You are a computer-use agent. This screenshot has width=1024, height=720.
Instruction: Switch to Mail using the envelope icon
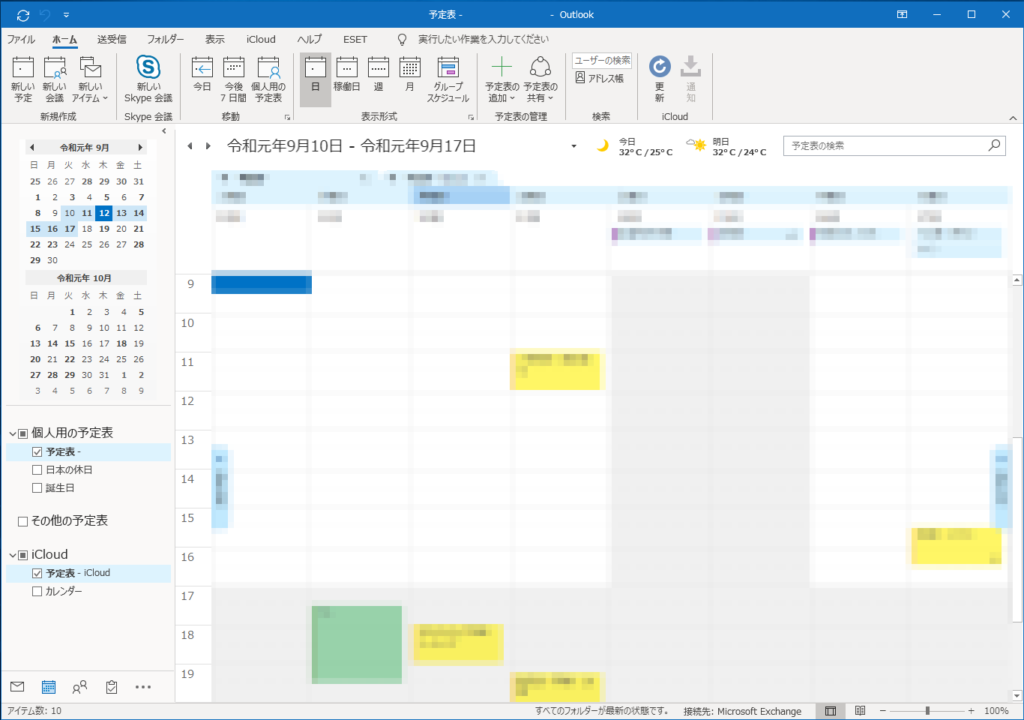tap(17, 687)
